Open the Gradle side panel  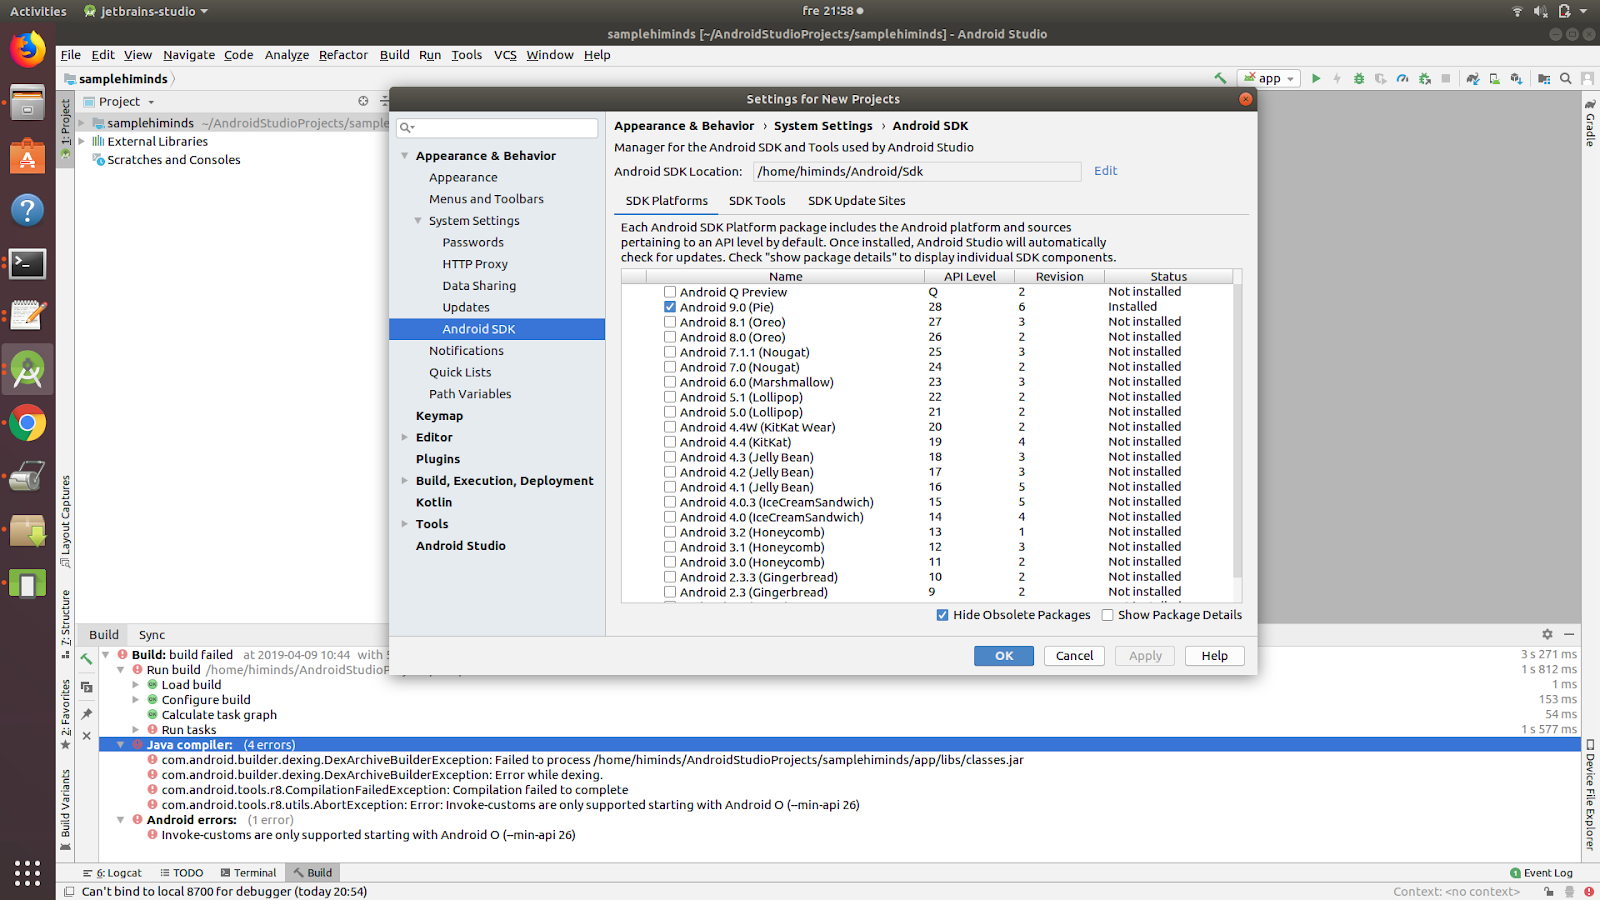pos(1590,123)
